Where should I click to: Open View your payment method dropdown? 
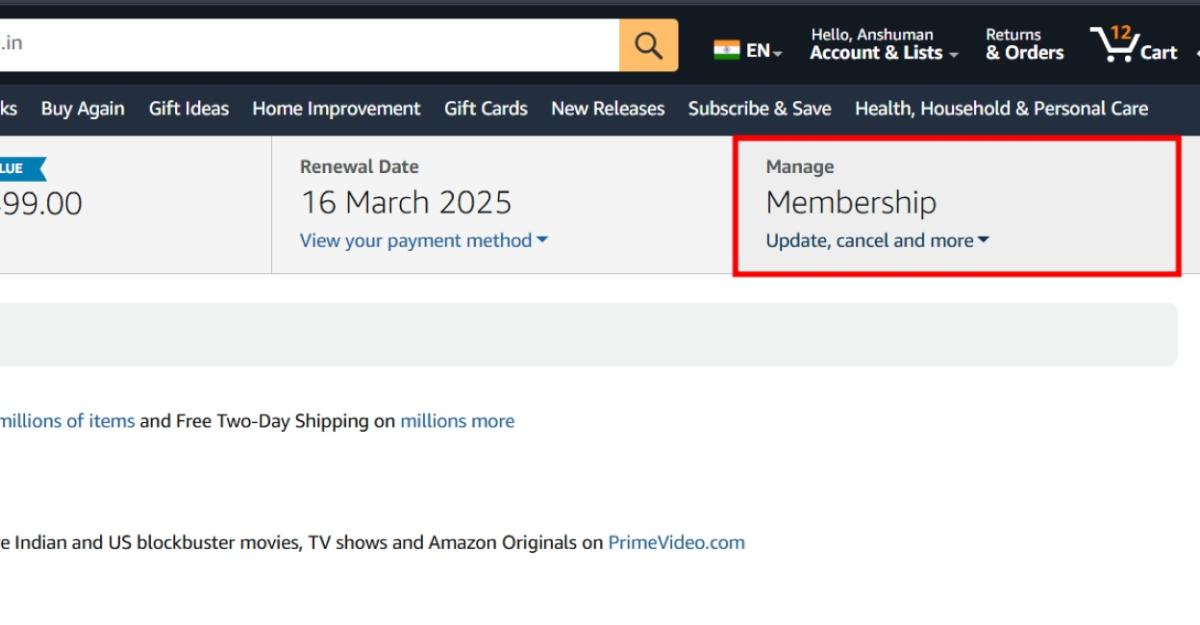422,240
